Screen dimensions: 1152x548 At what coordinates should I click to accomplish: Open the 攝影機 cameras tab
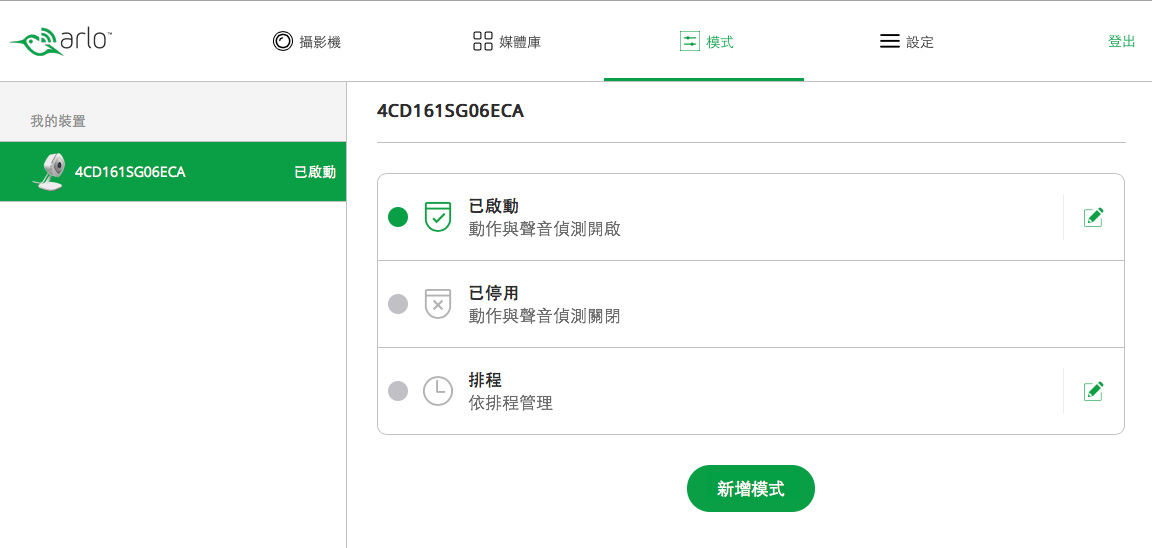(306, 42)
